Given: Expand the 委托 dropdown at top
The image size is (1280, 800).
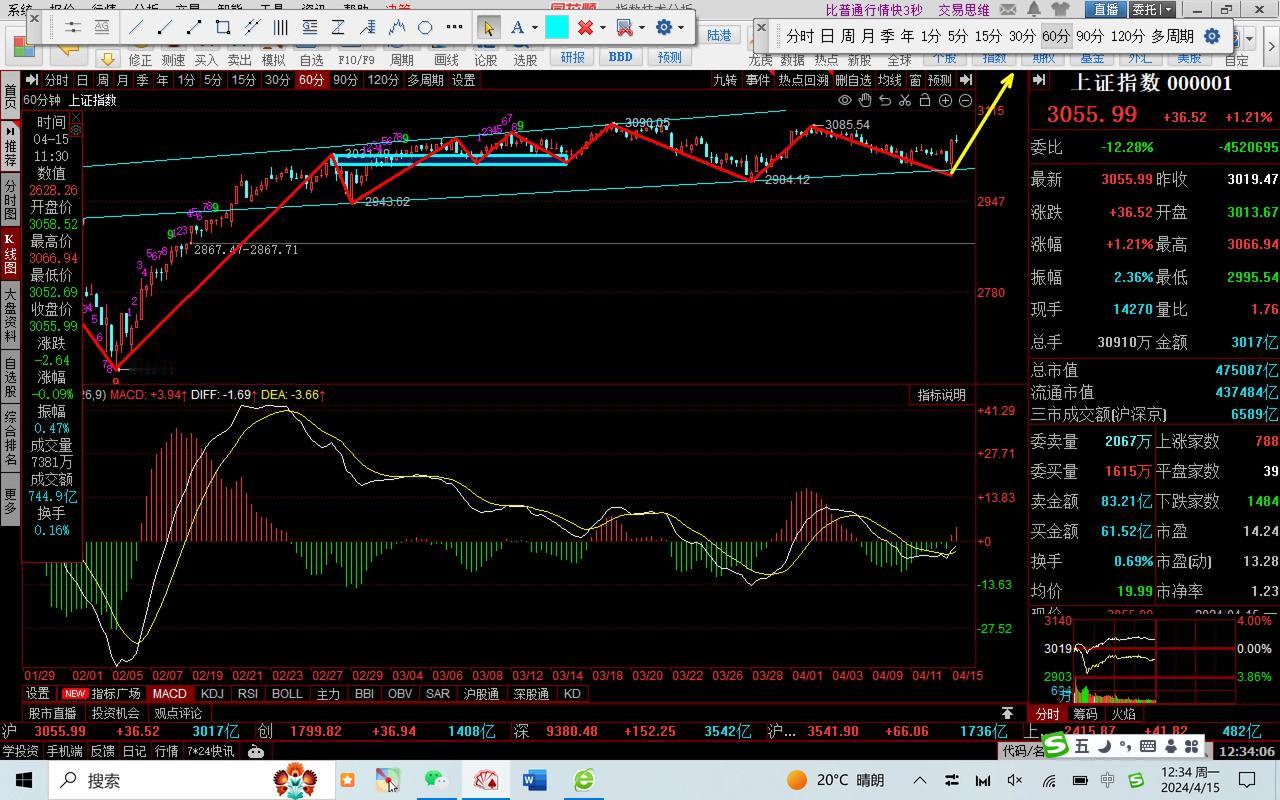Looking at the screenshot, I should pos(1168,9).
